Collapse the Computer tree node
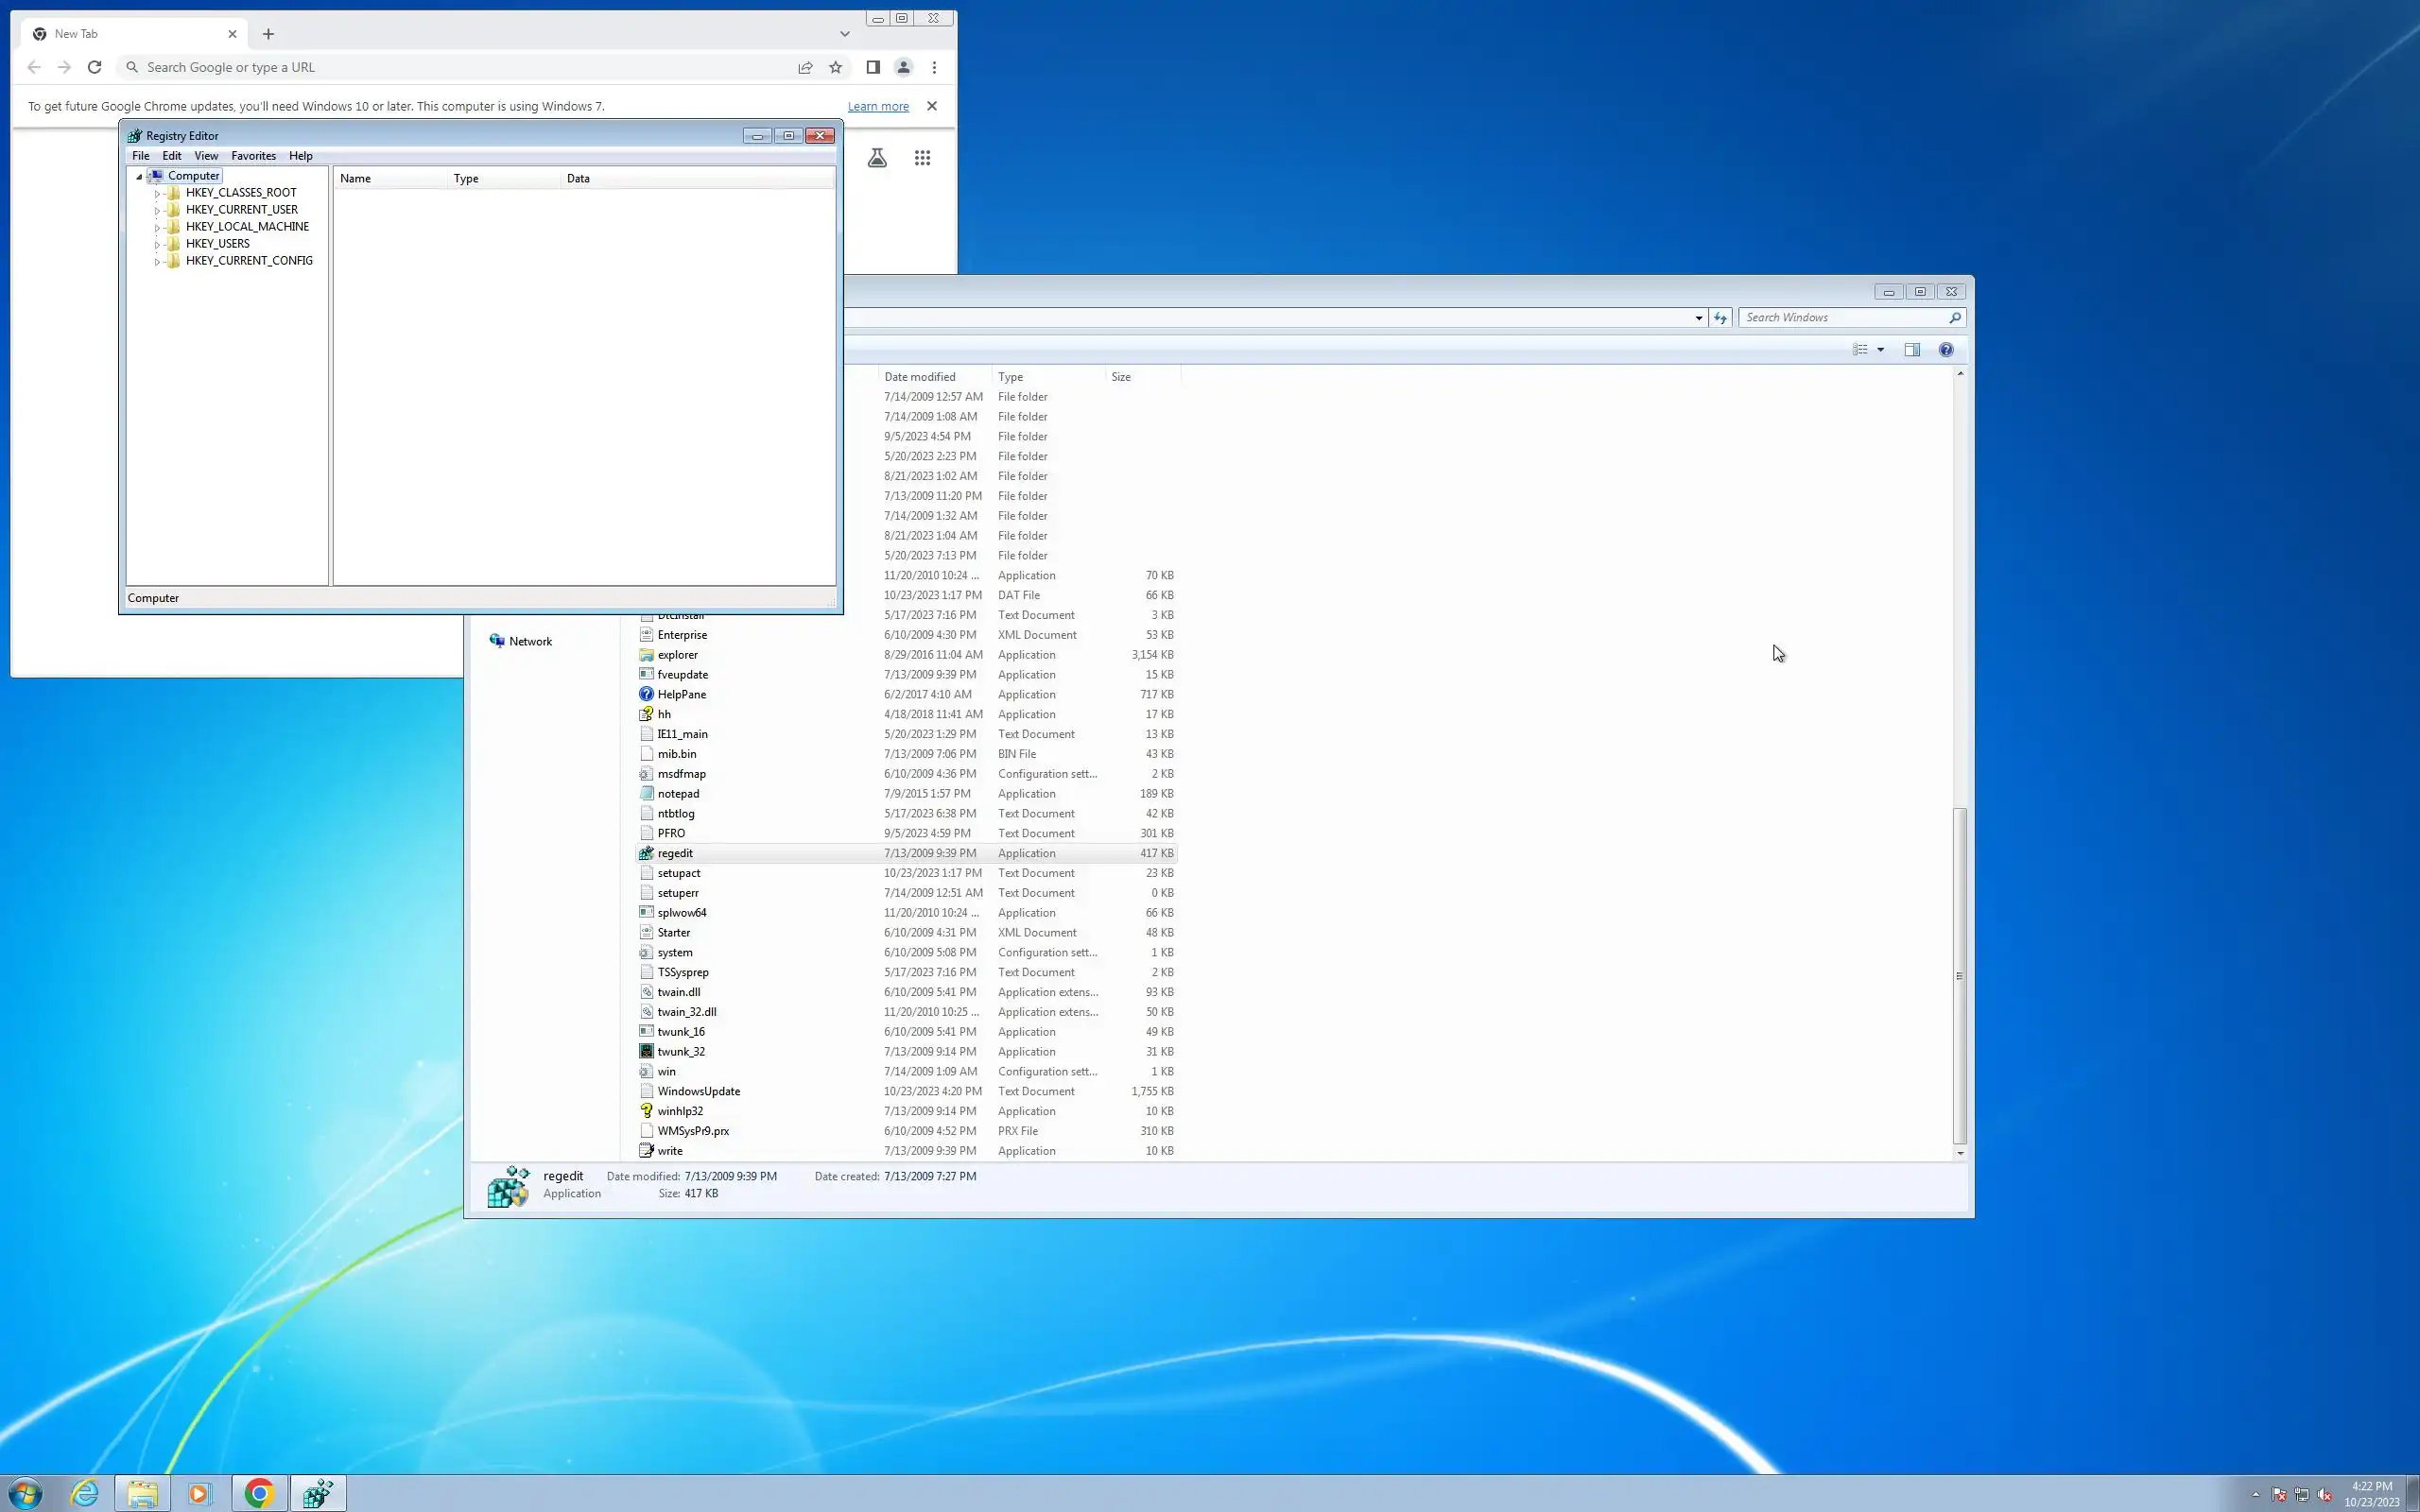Screen dimensions: 2420x1512 click(x=139, y=177)
